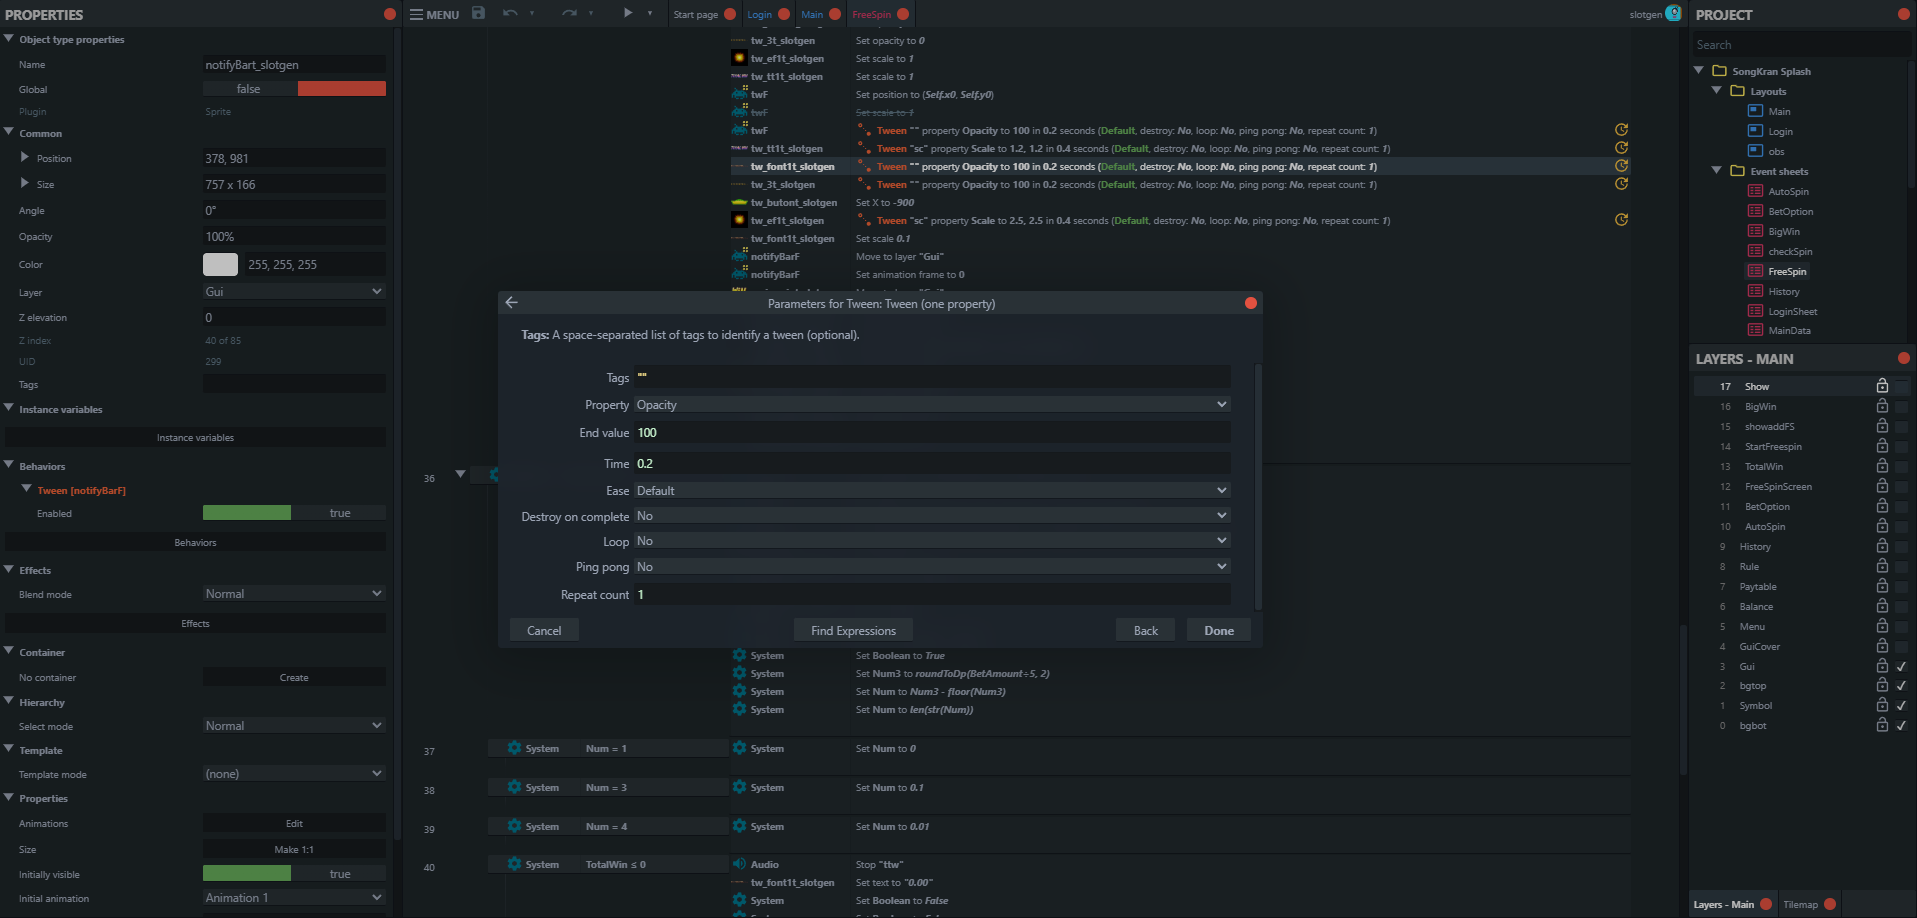Open the Blend mode dropdown
This screenshot has width=1917, height=918.
click(294, 593)
